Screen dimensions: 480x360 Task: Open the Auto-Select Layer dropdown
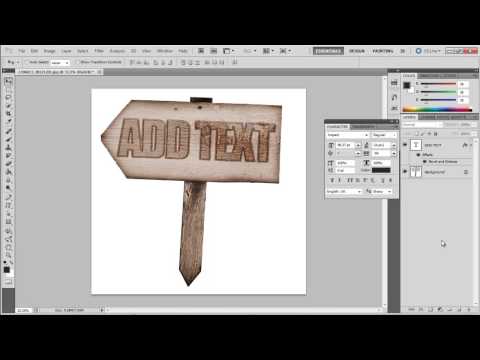(x=60, y=63)
